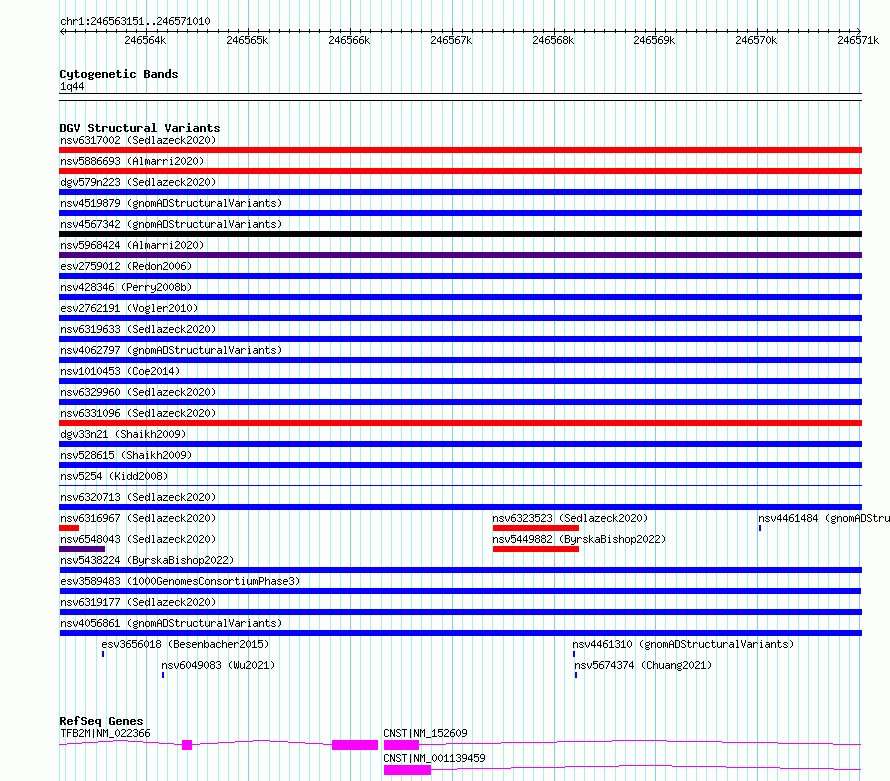
Task: Click small TFB2M exon block
Action: point(187,745)
